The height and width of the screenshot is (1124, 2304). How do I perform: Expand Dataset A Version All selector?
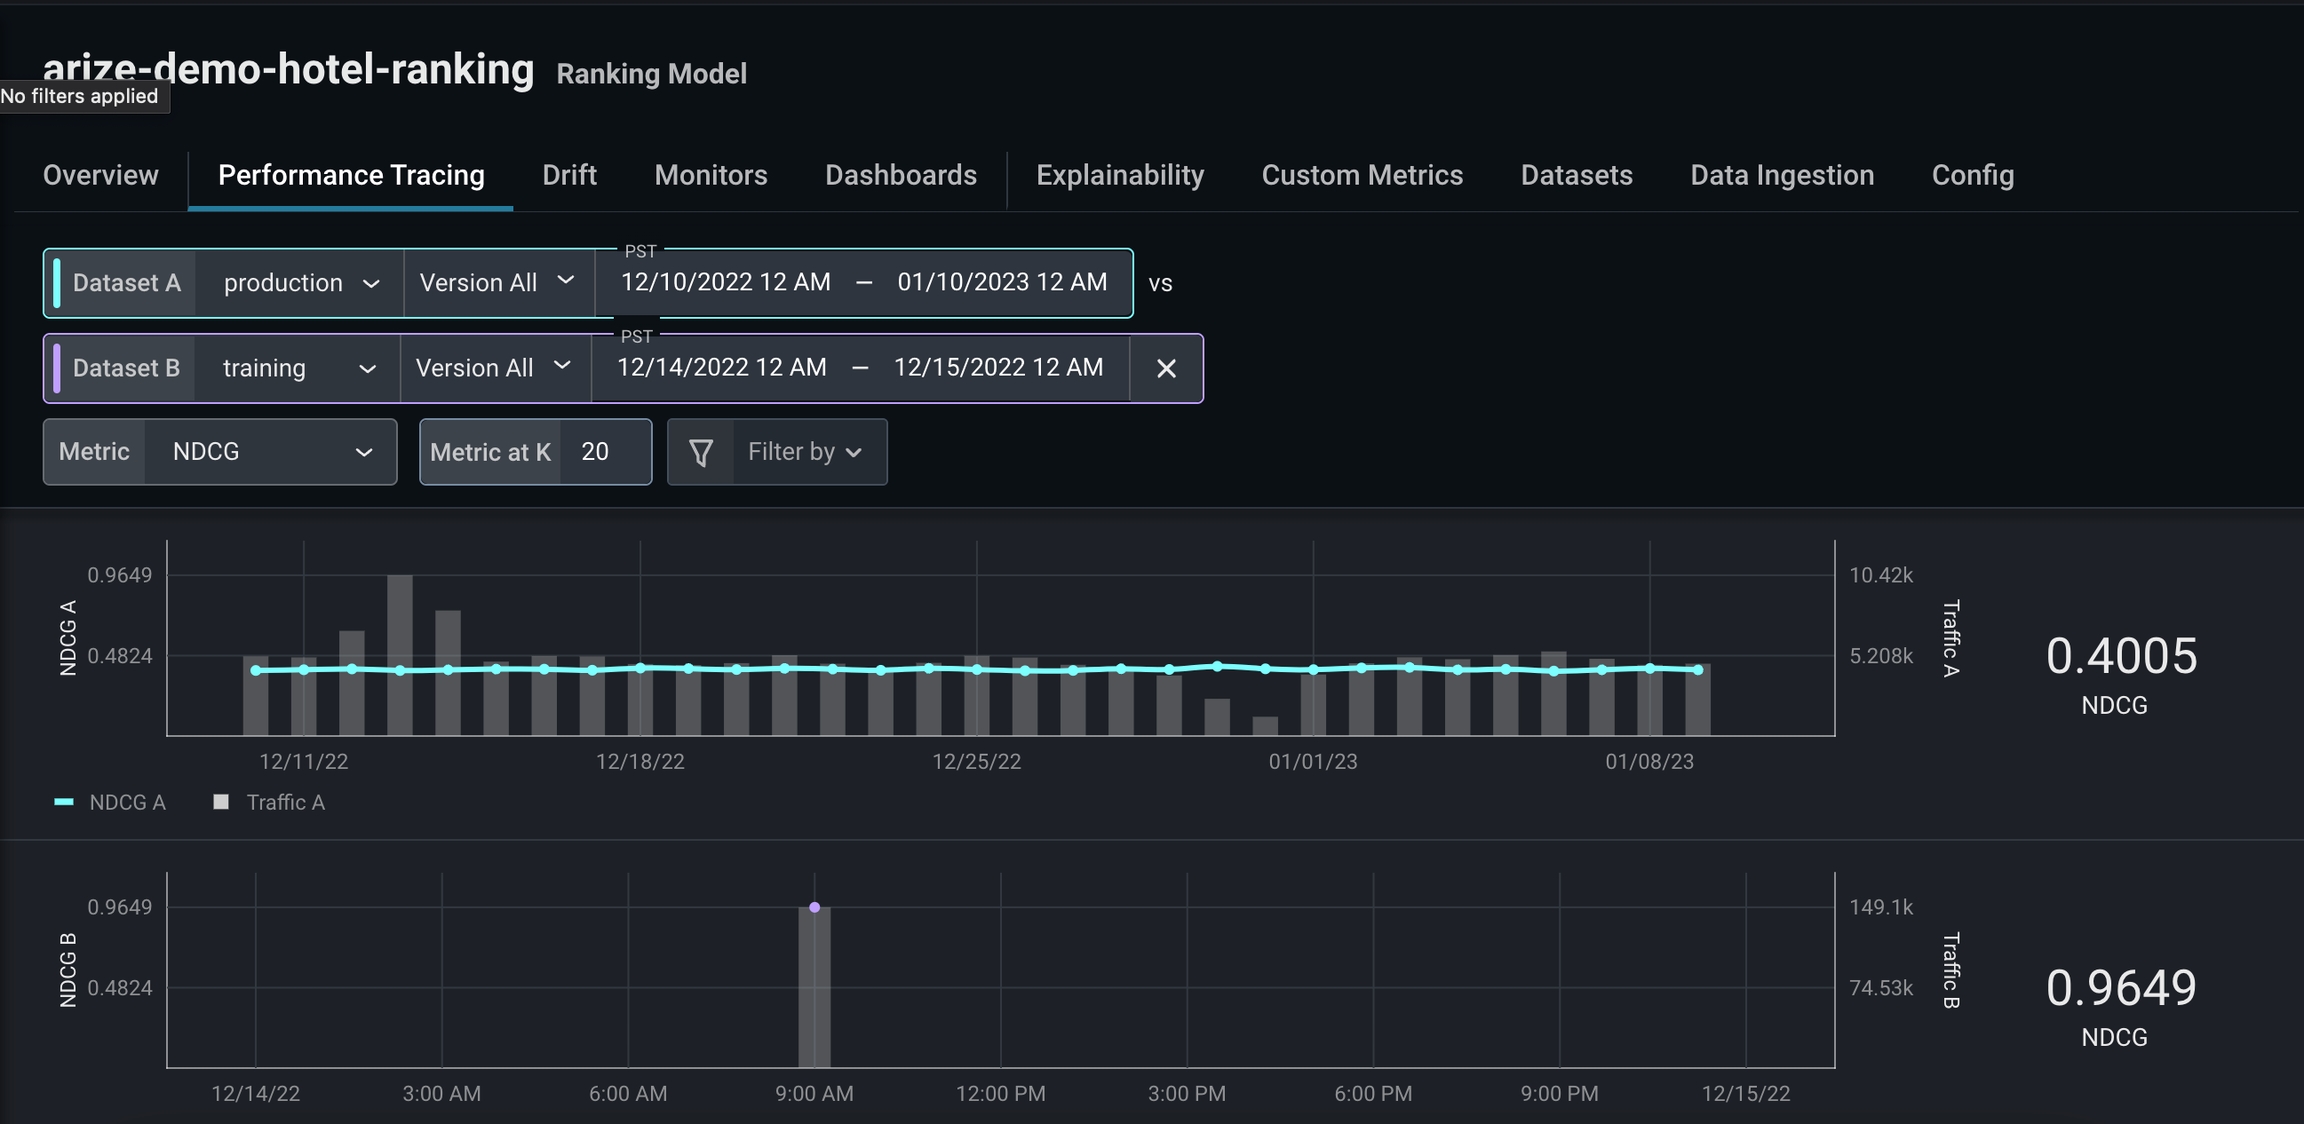click(x=497, y=283)
